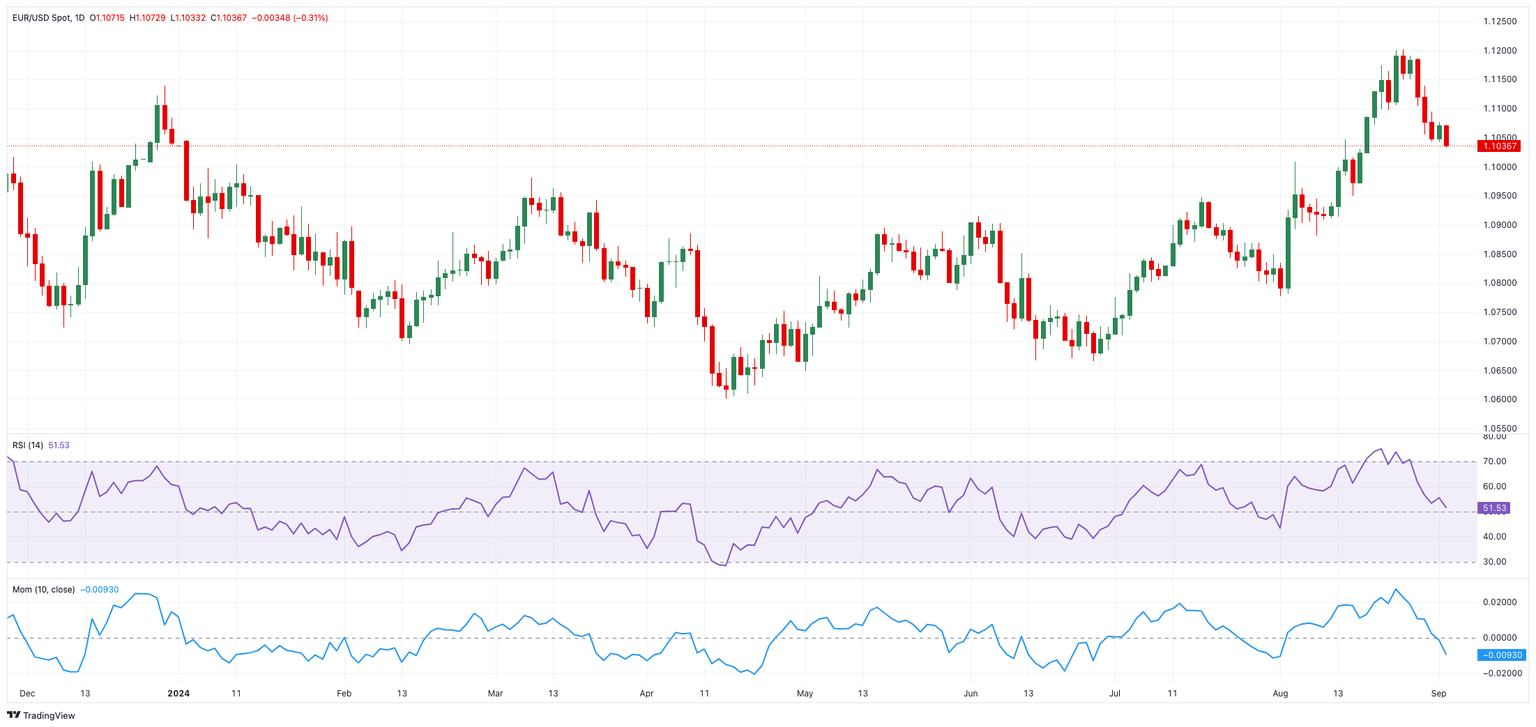Click the TradingView logo
This screenshot has height=727, width=1536.
(x=41, y=715)
